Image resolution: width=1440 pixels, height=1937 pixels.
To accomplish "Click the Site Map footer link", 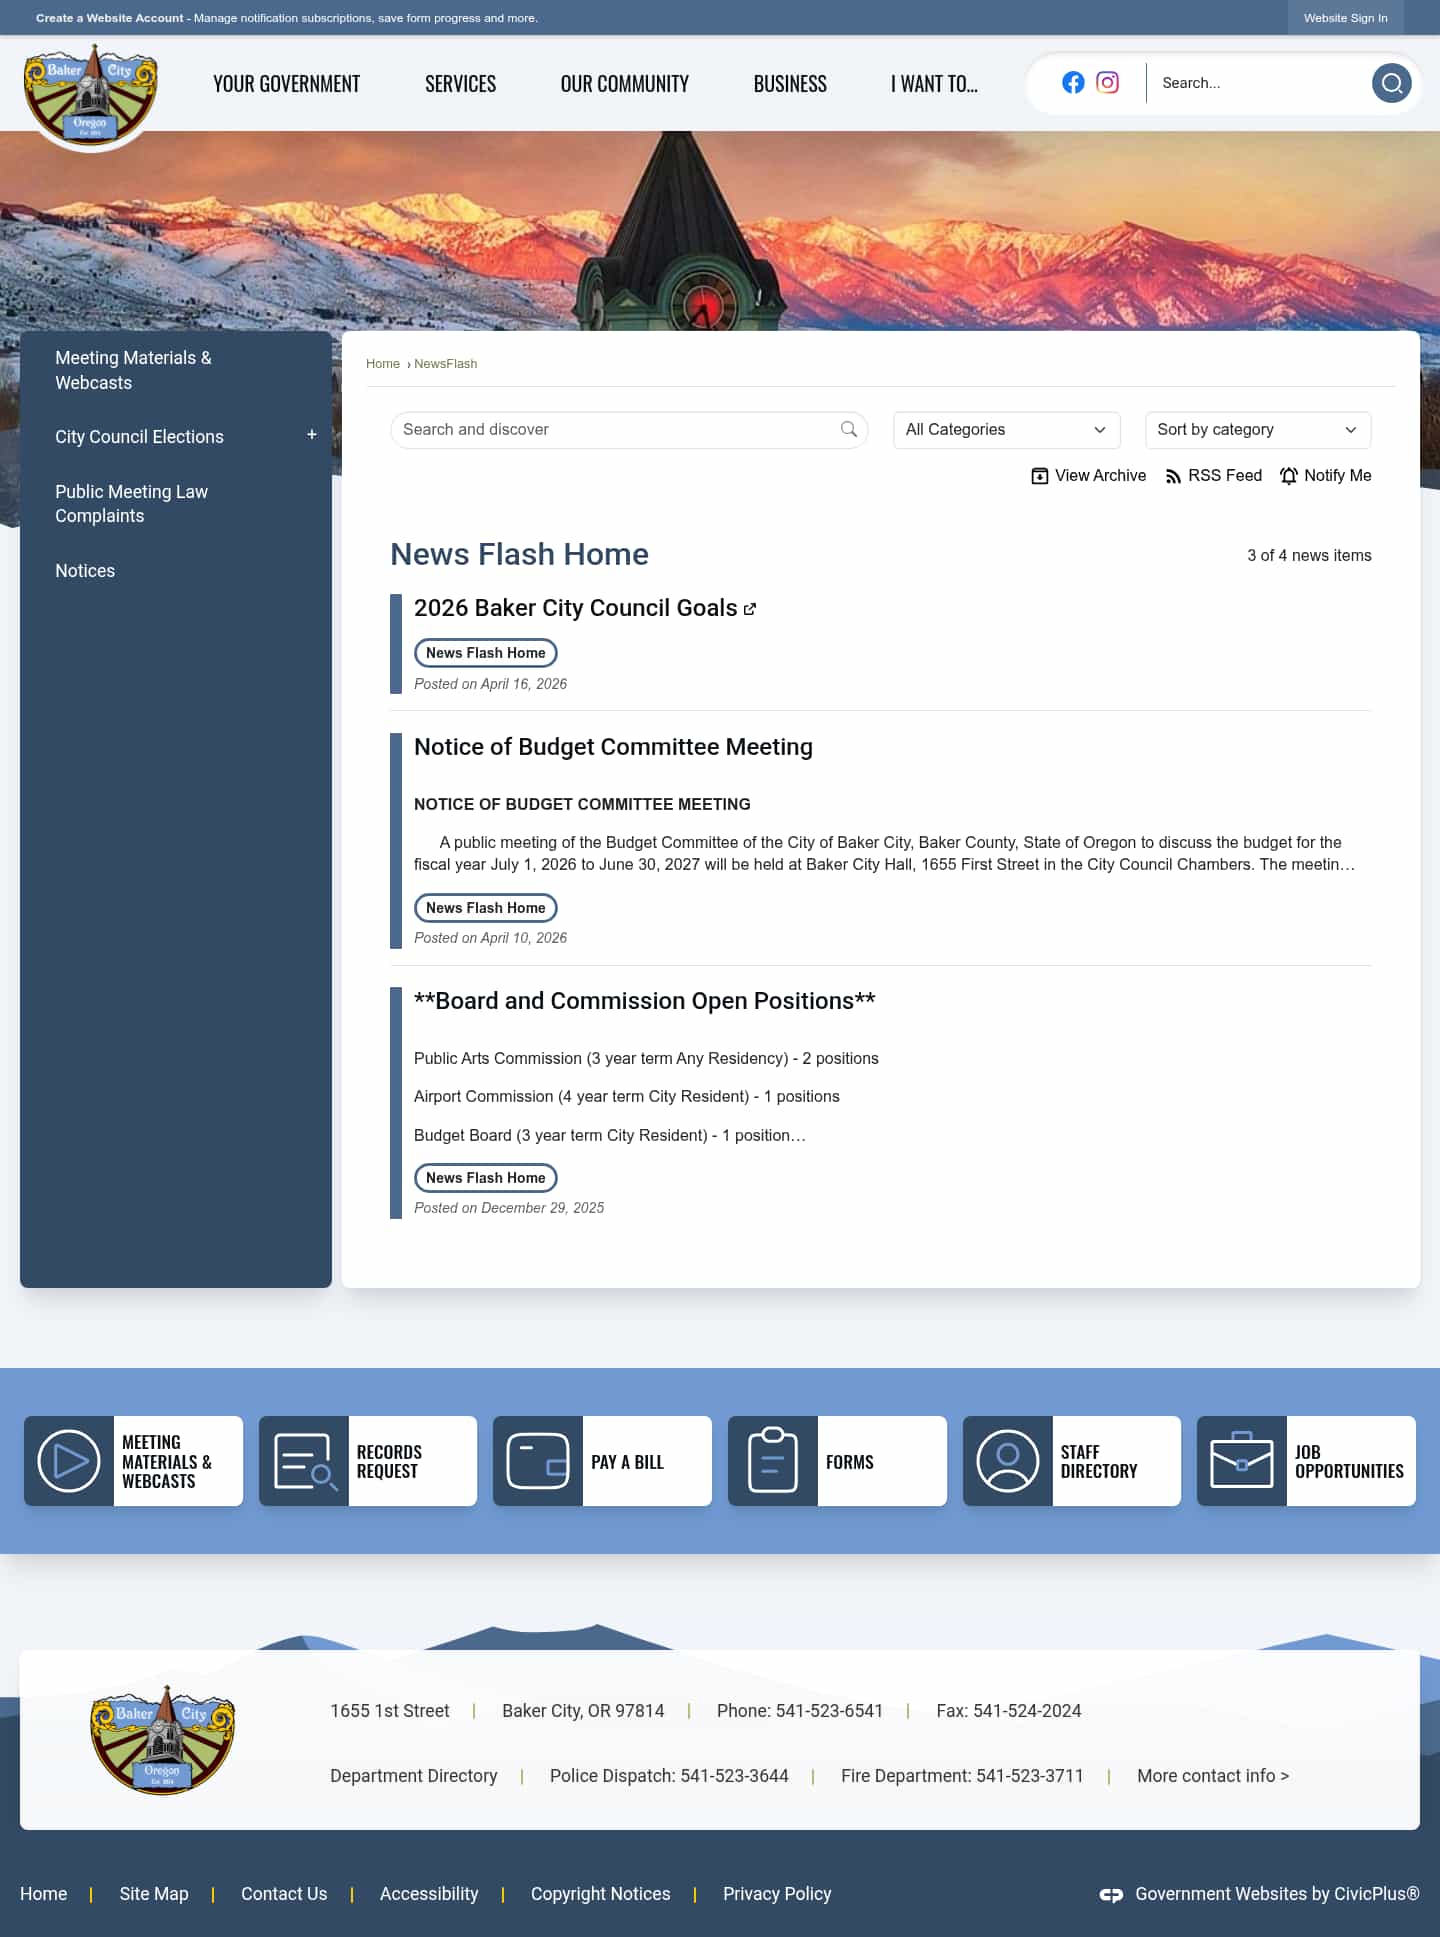I will [154, 1894].
